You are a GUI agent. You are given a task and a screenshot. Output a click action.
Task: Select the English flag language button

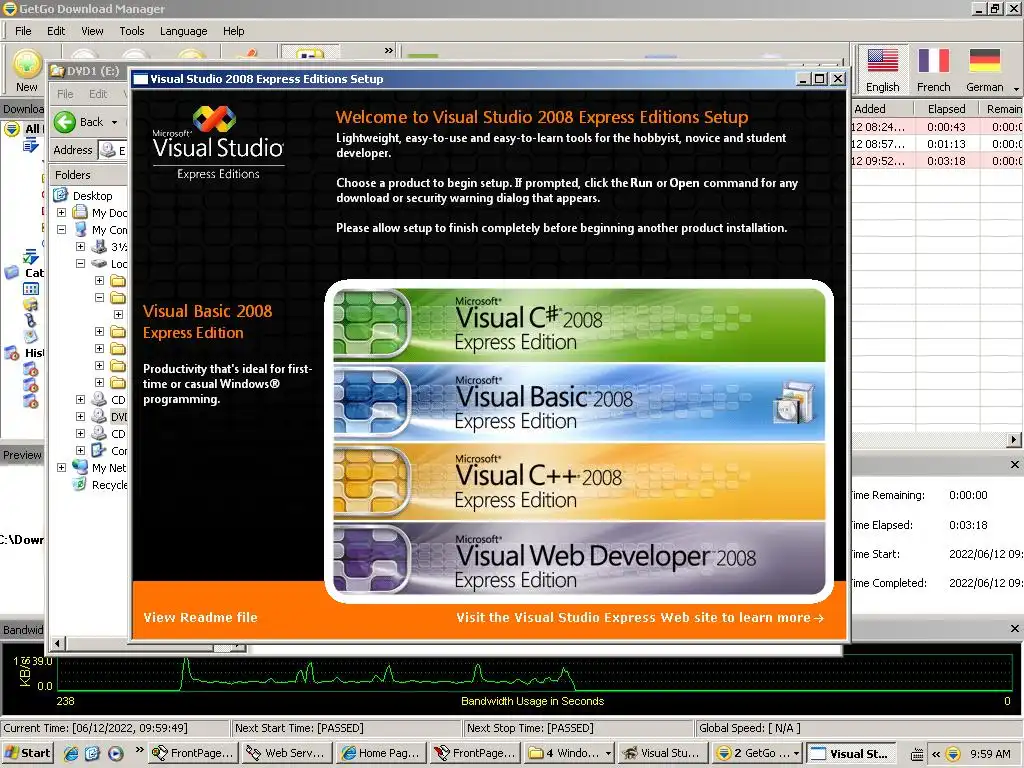(882, 71)
